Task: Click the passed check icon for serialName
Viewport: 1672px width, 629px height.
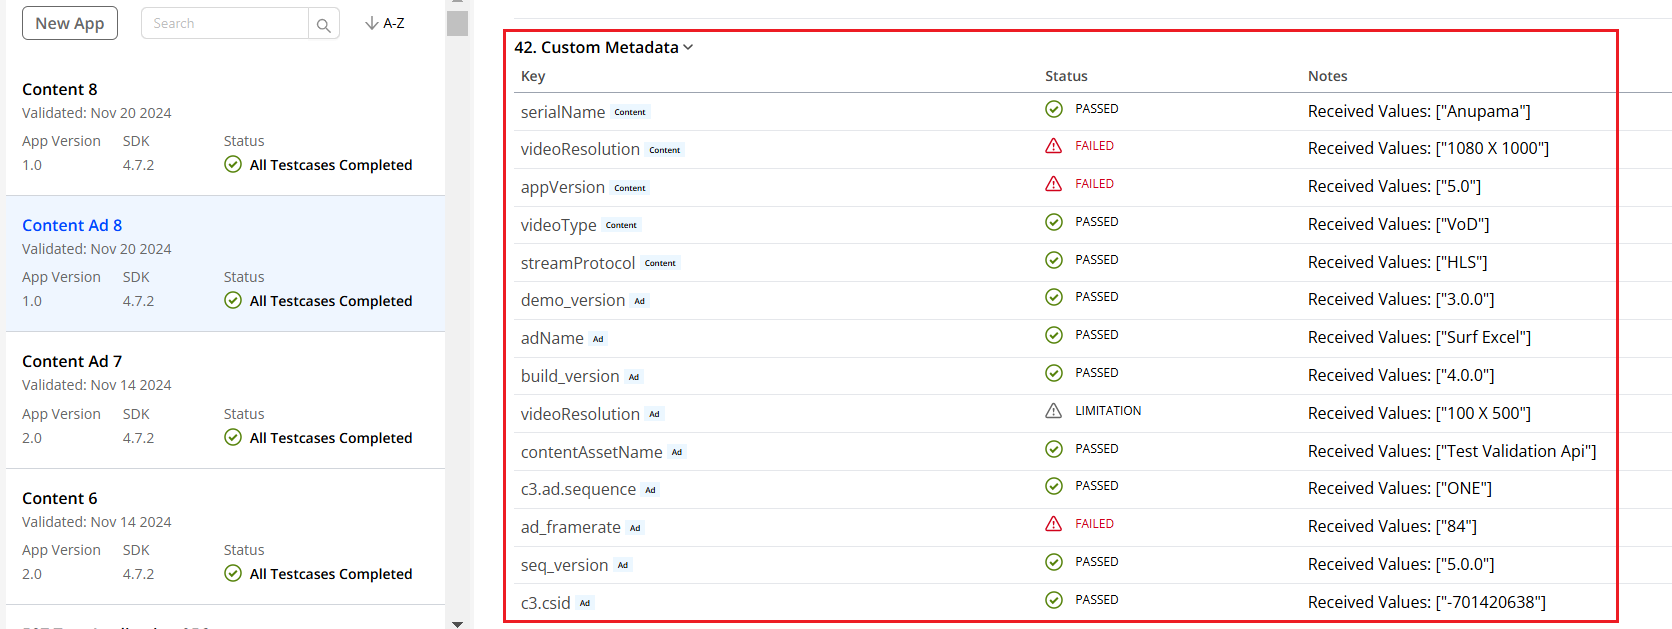Action: [1053, 109]
